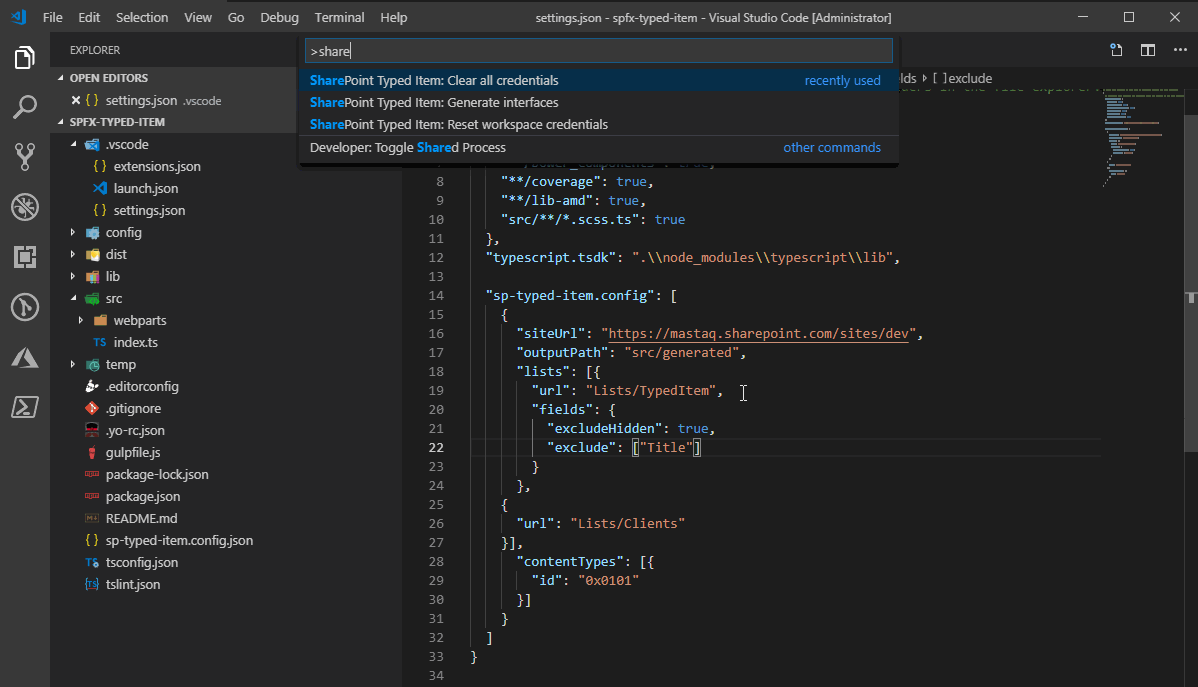The width and height of the screenshot is (1198, 687).
Task: Click the Explorer files icon
Action: click(25, 58)
